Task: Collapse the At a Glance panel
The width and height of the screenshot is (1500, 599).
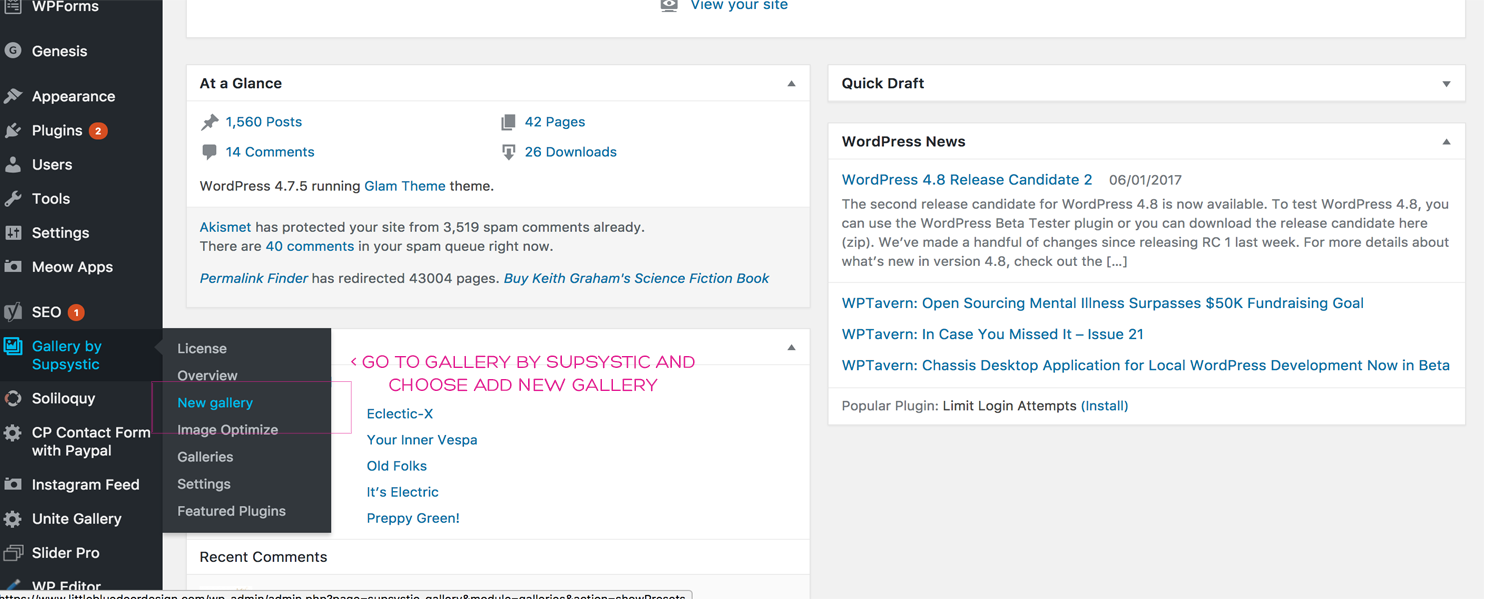Action: pyautogui.click(x=791, y=84)
